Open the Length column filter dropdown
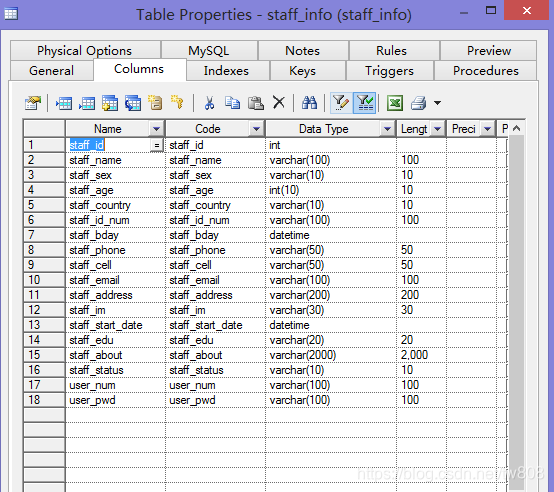554x492 pixels. coord(437,129)
